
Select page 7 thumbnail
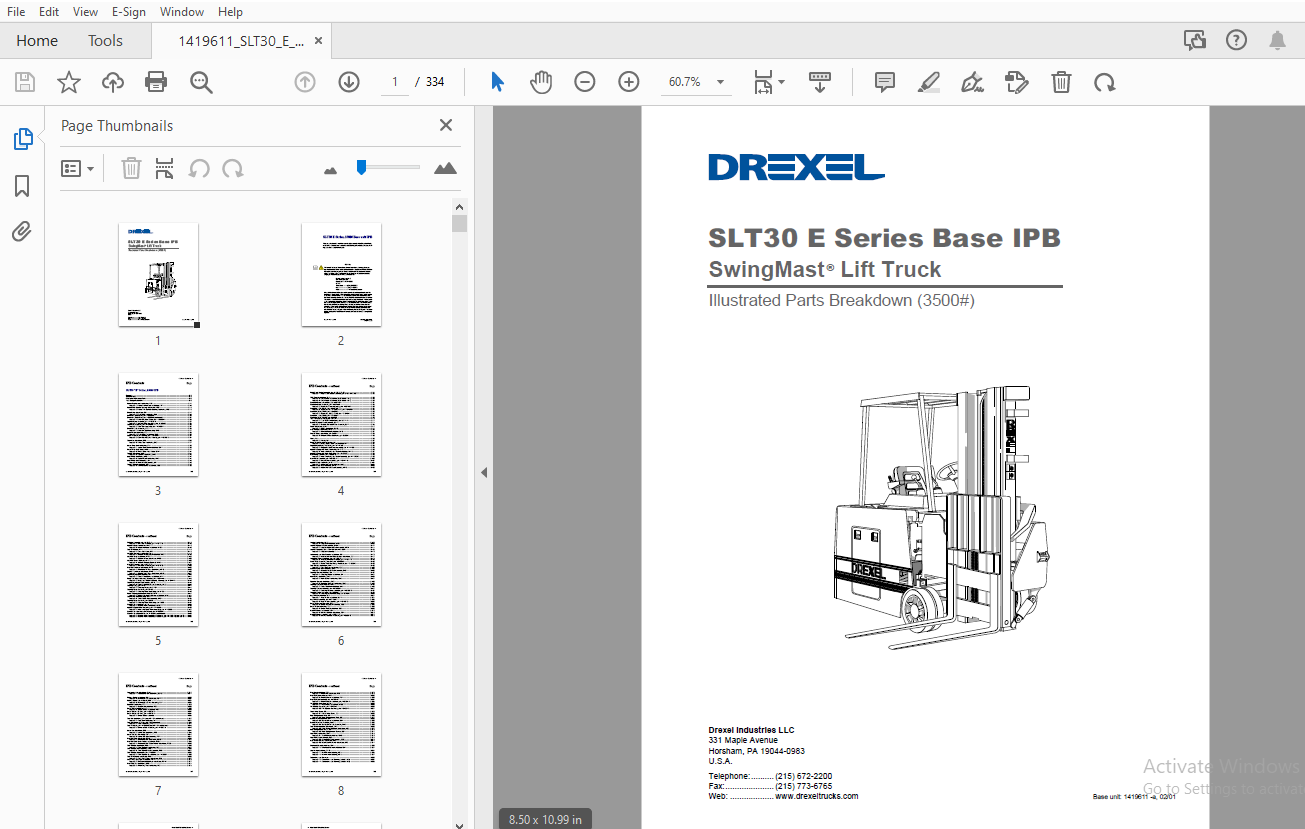click(158, 724)
